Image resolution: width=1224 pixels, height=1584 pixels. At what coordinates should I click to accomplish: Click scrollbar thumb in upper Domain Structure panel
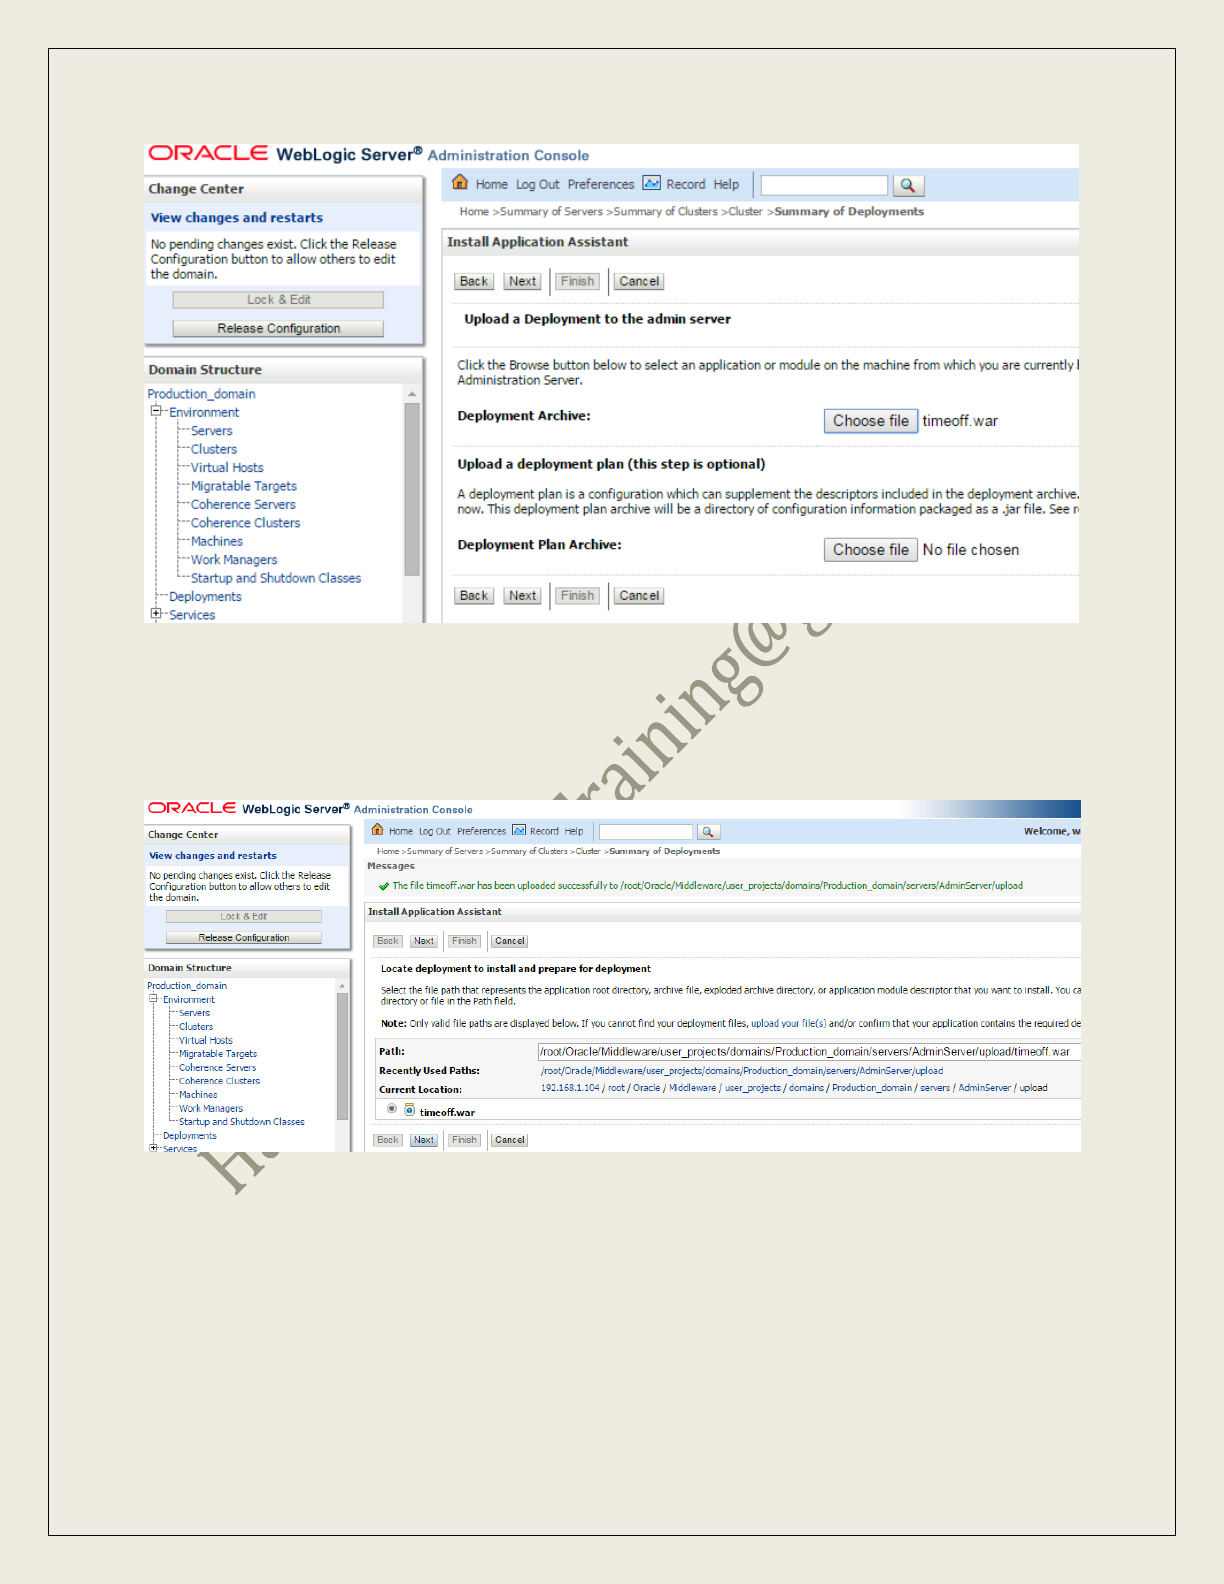click(412, 488)
